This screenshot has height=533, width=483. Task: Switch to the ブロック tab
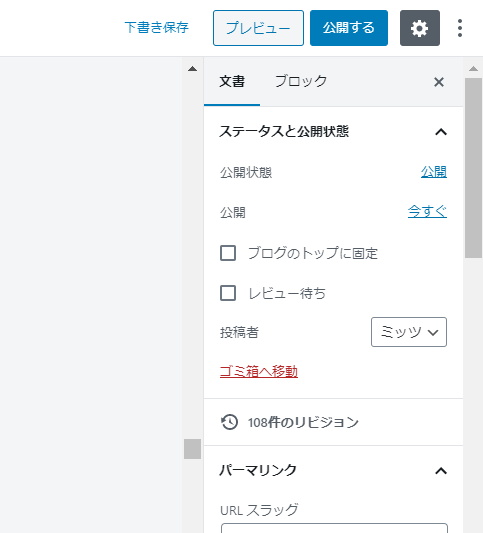pos(300,82)
